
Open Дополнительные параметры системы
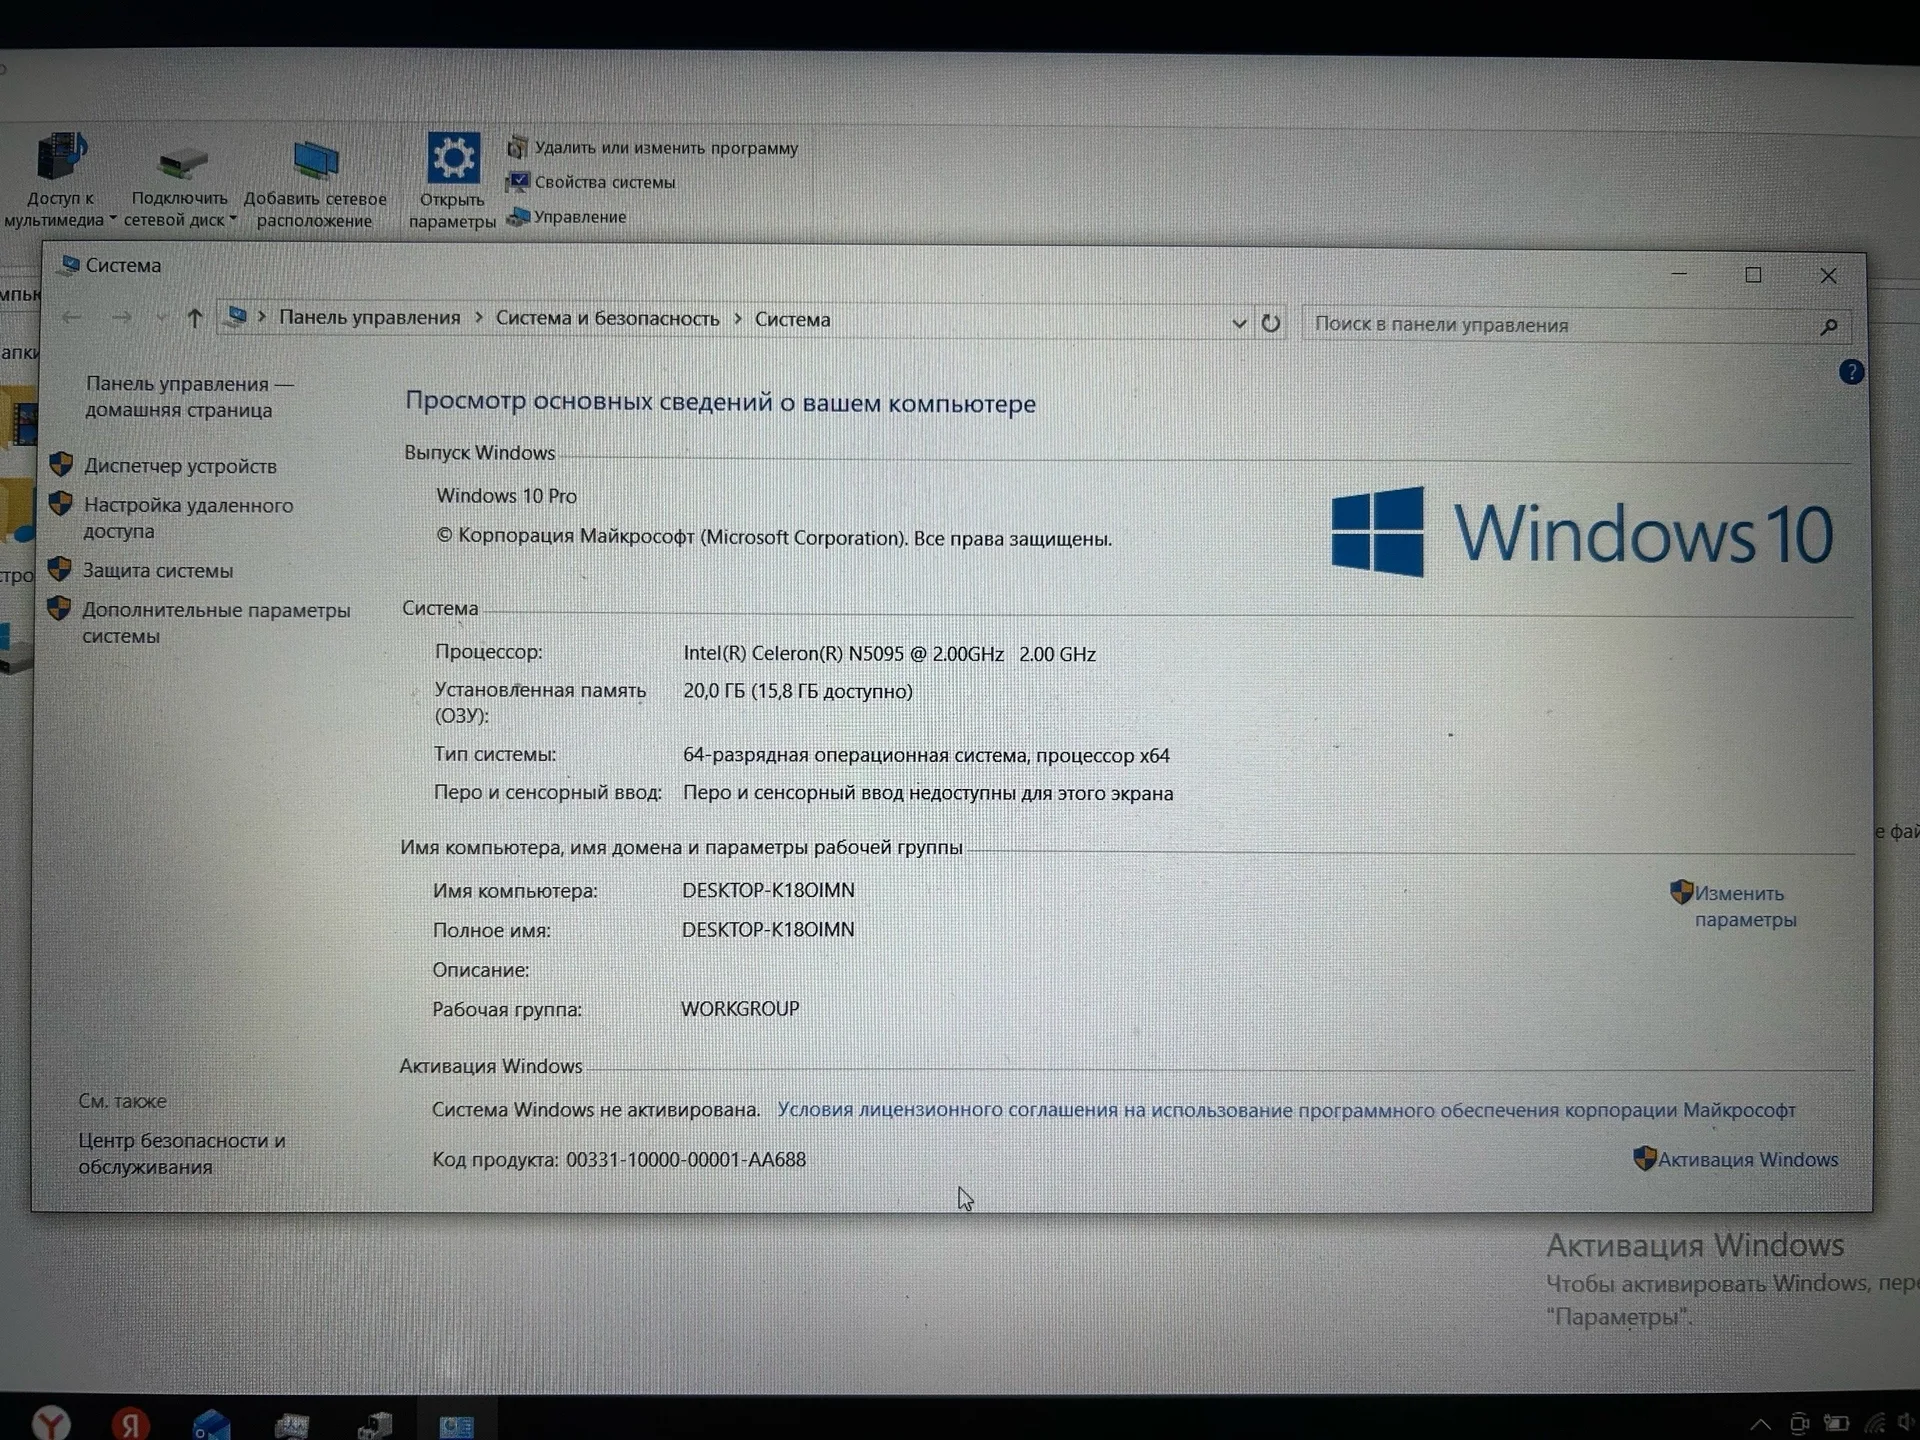point(216,623)
